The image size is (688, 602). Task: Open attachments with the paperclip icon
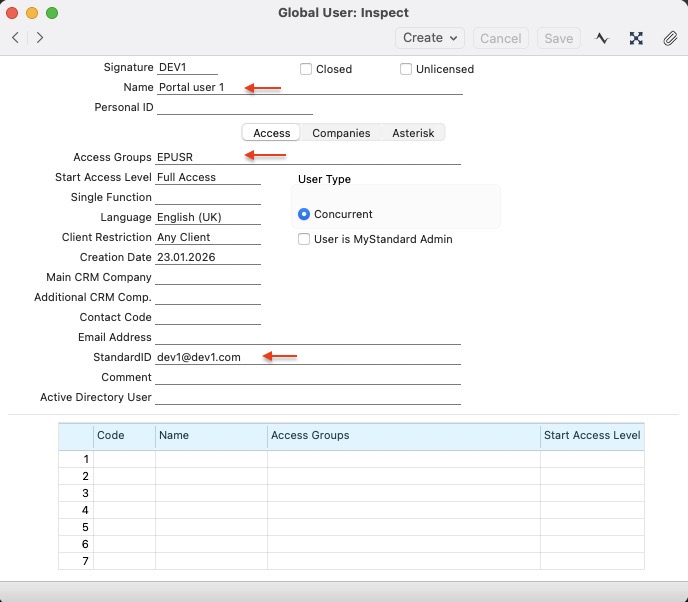coord(669,38)
